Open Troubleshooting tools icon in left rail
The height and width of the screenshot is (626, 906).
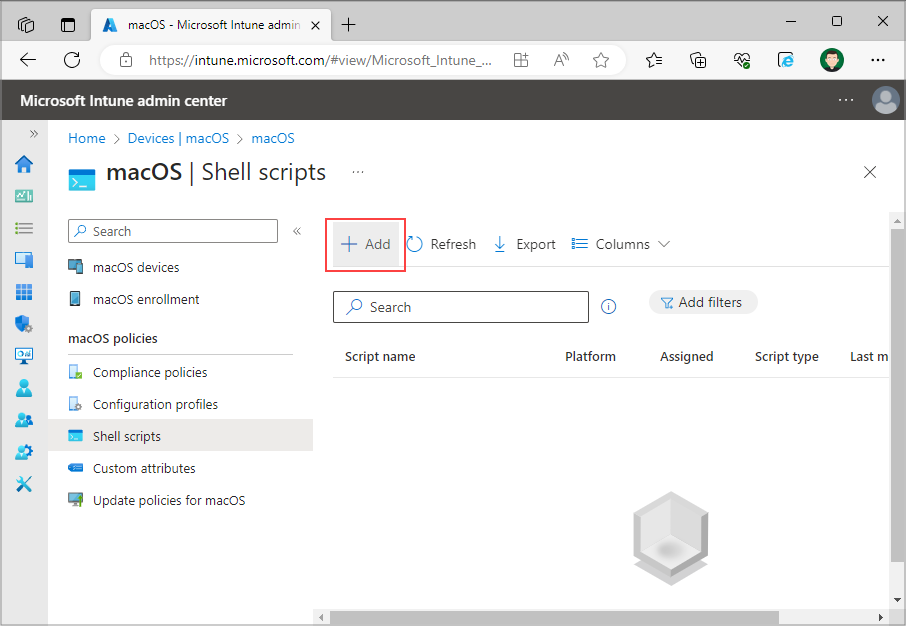click(24, 484)
